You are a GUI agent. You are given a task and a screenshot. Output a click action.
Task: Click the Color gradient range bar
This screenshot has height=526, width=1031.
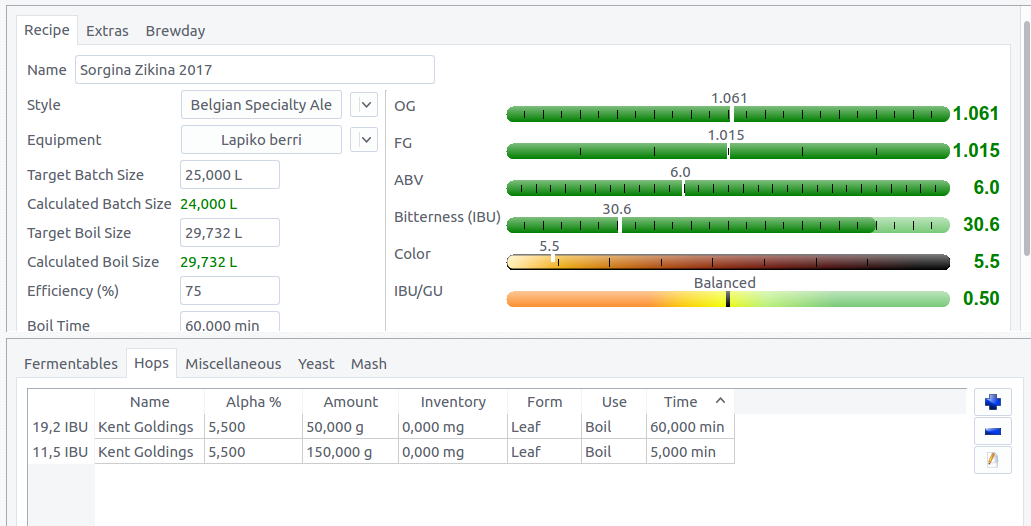click(727, 262)
